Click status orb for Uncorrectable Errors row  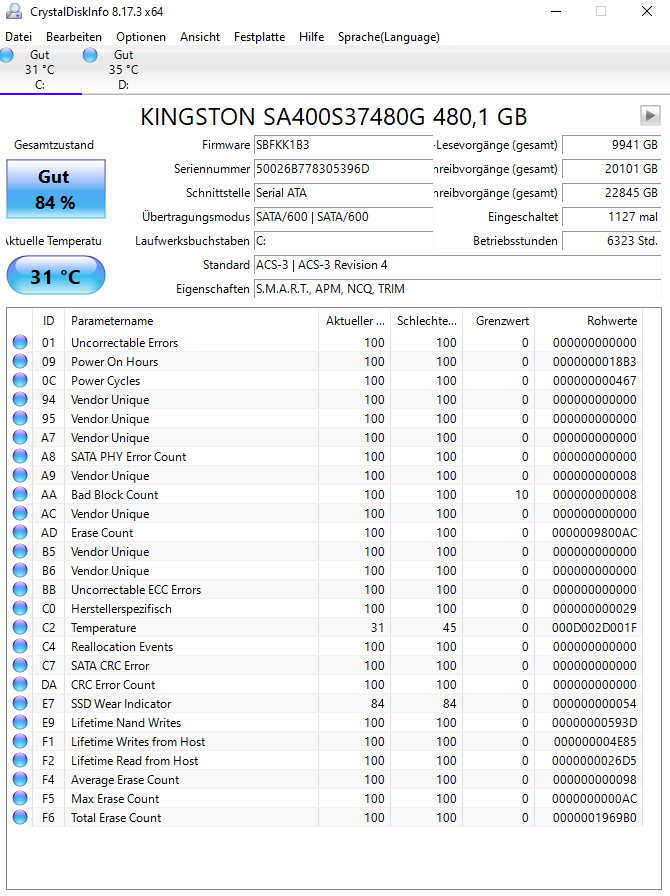(20, 342)
